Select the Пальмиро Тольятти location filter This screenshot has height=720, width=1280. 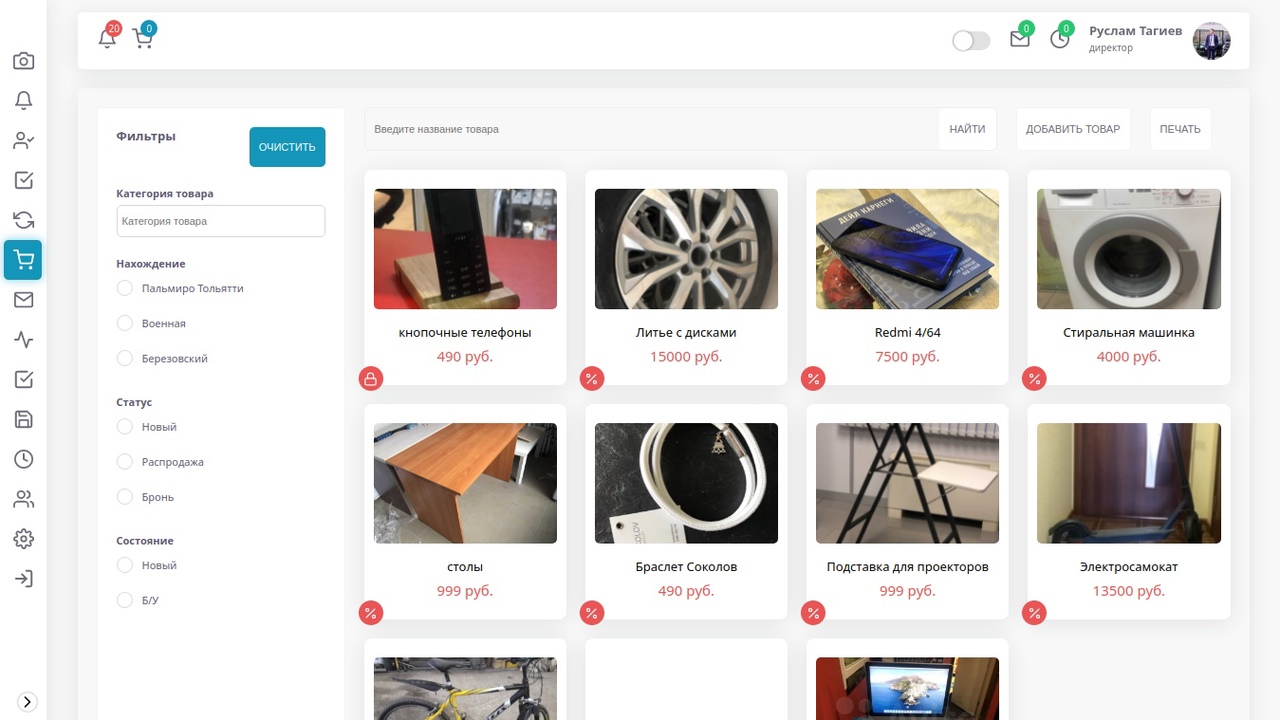point(125,288)
